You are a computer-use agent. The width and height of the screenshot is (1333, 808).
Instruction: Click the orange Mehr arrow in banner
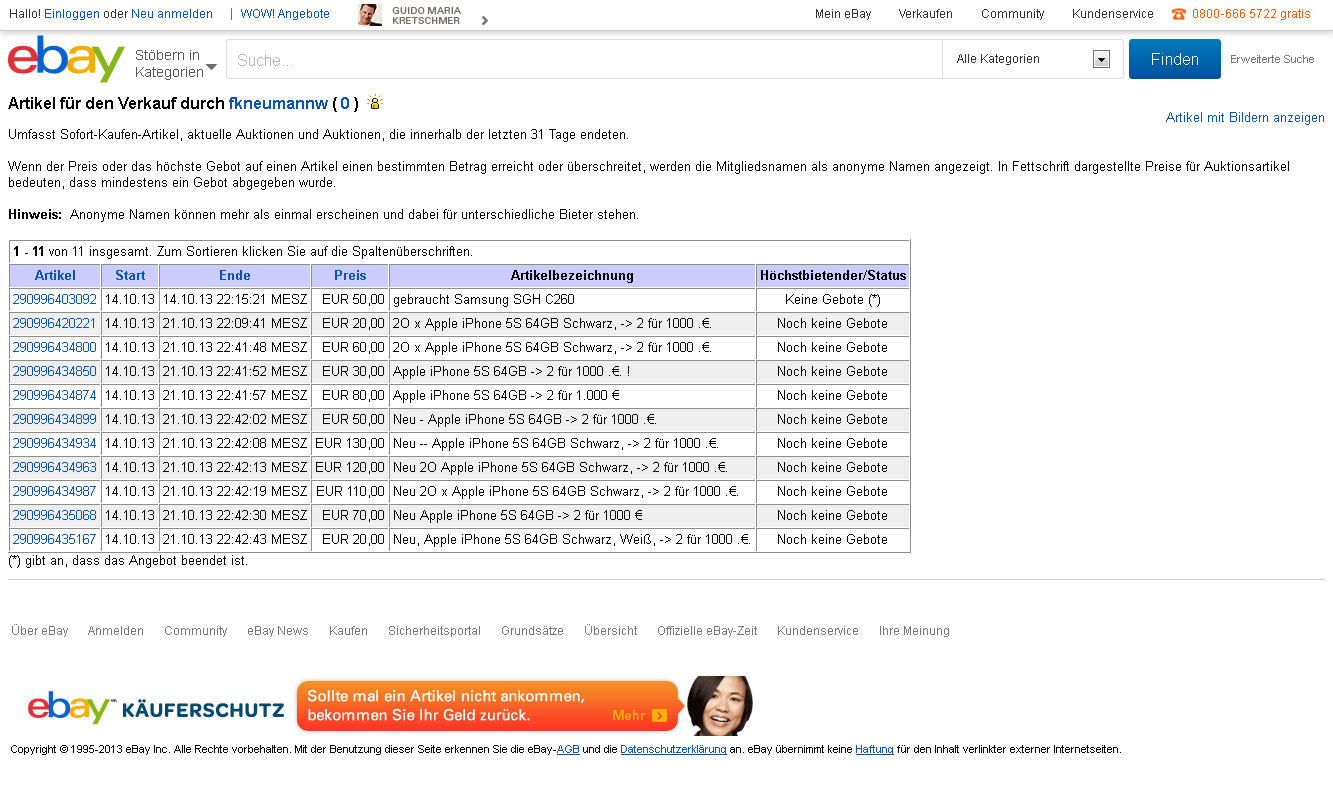tap(659, 715)
